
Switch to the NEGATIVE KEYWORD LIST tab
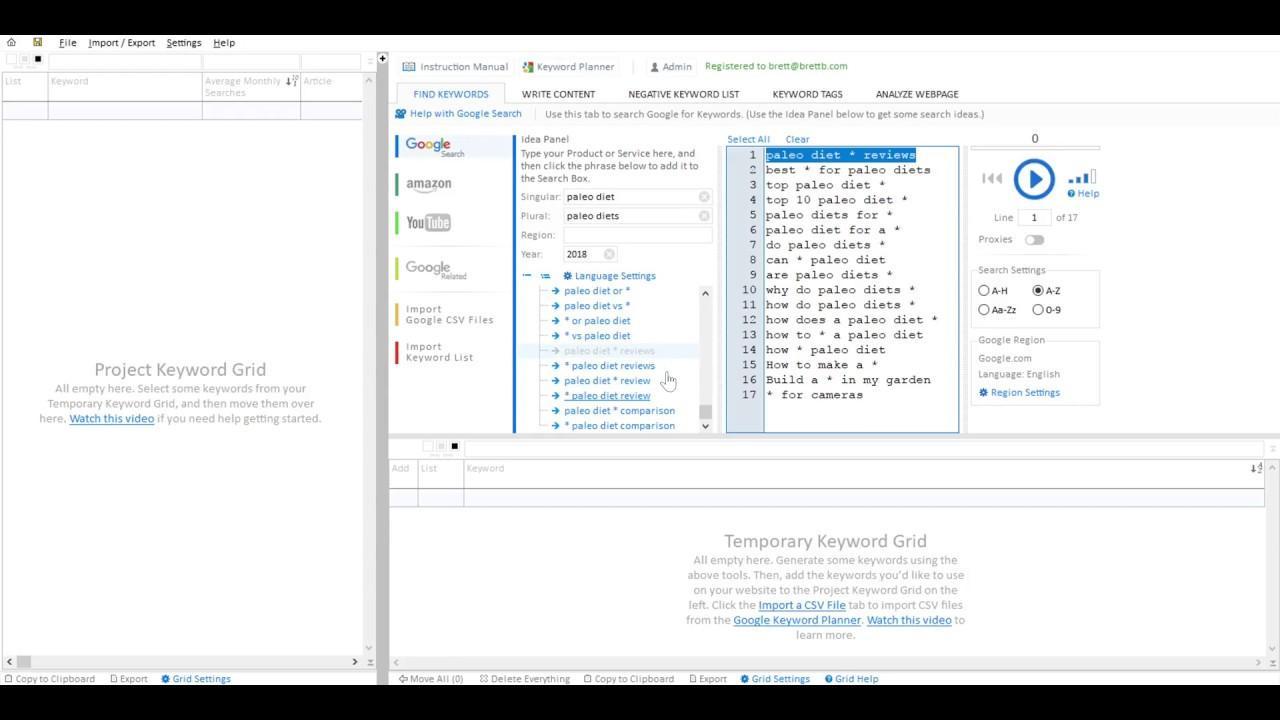point(684,94)
